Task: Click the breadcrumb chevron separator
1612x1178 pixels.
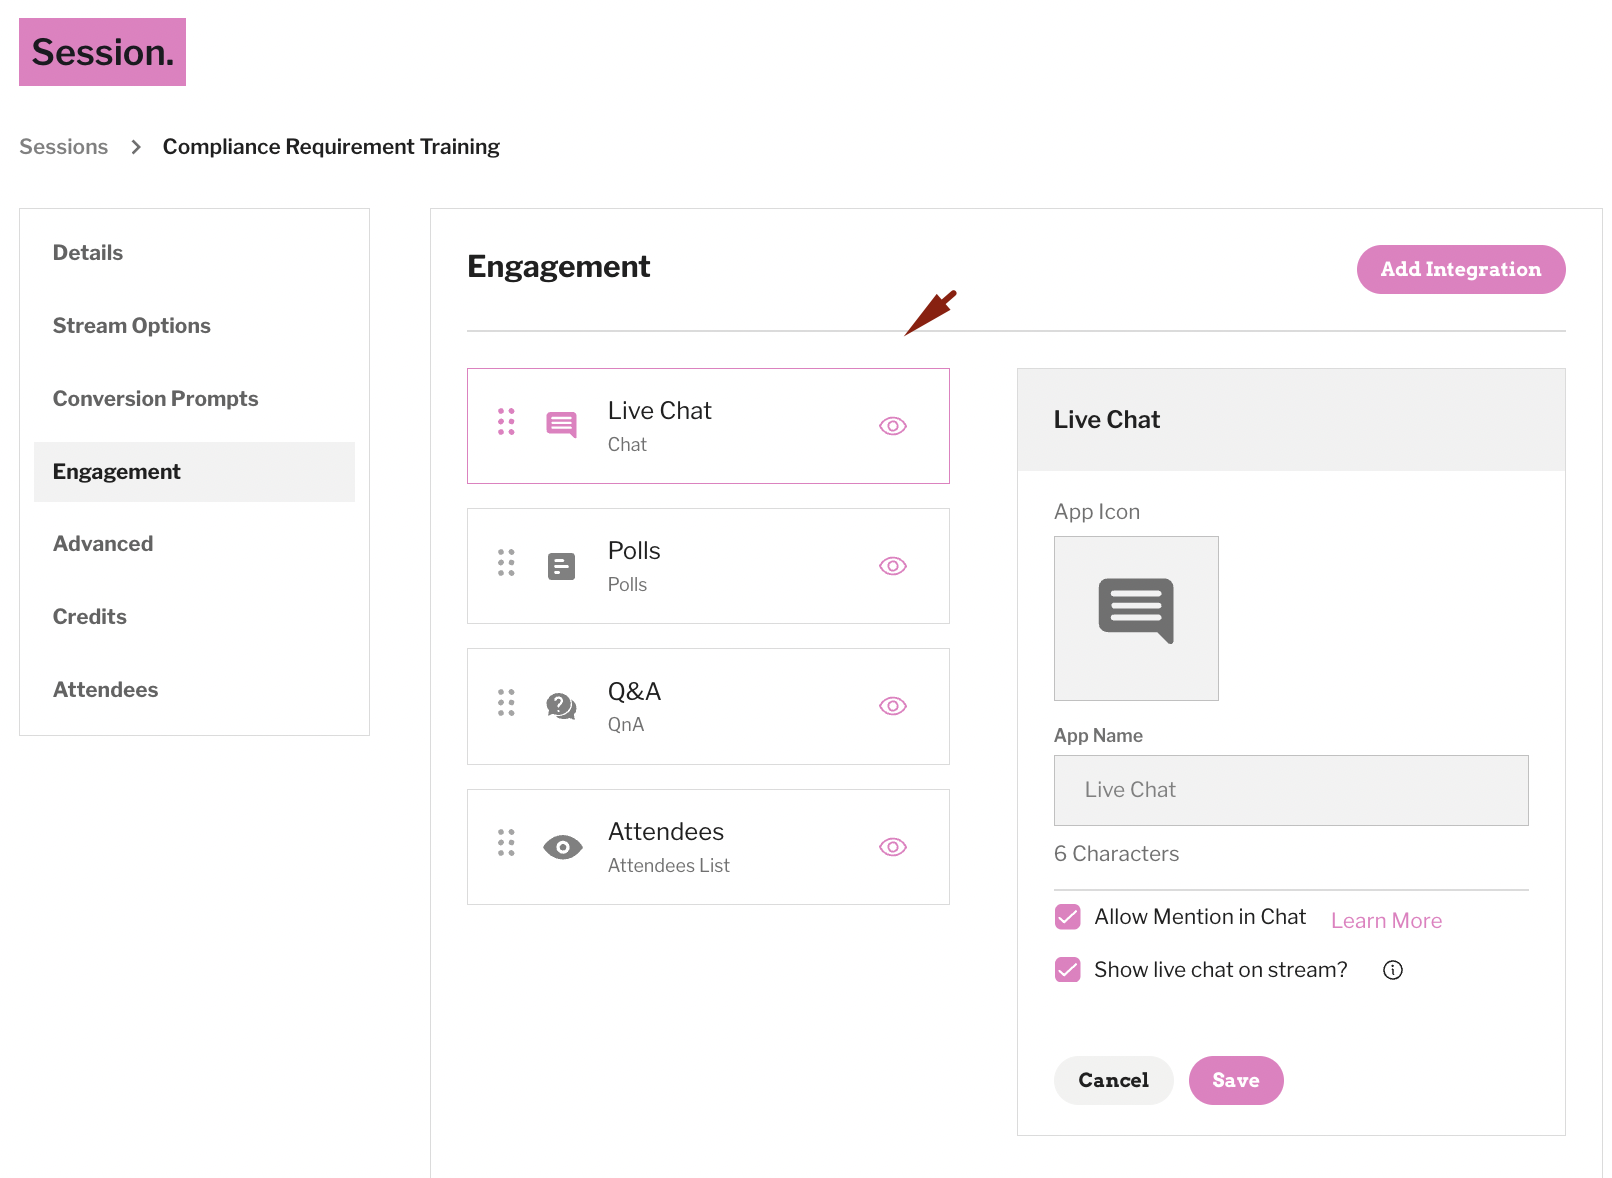Action: pos(136,147)
